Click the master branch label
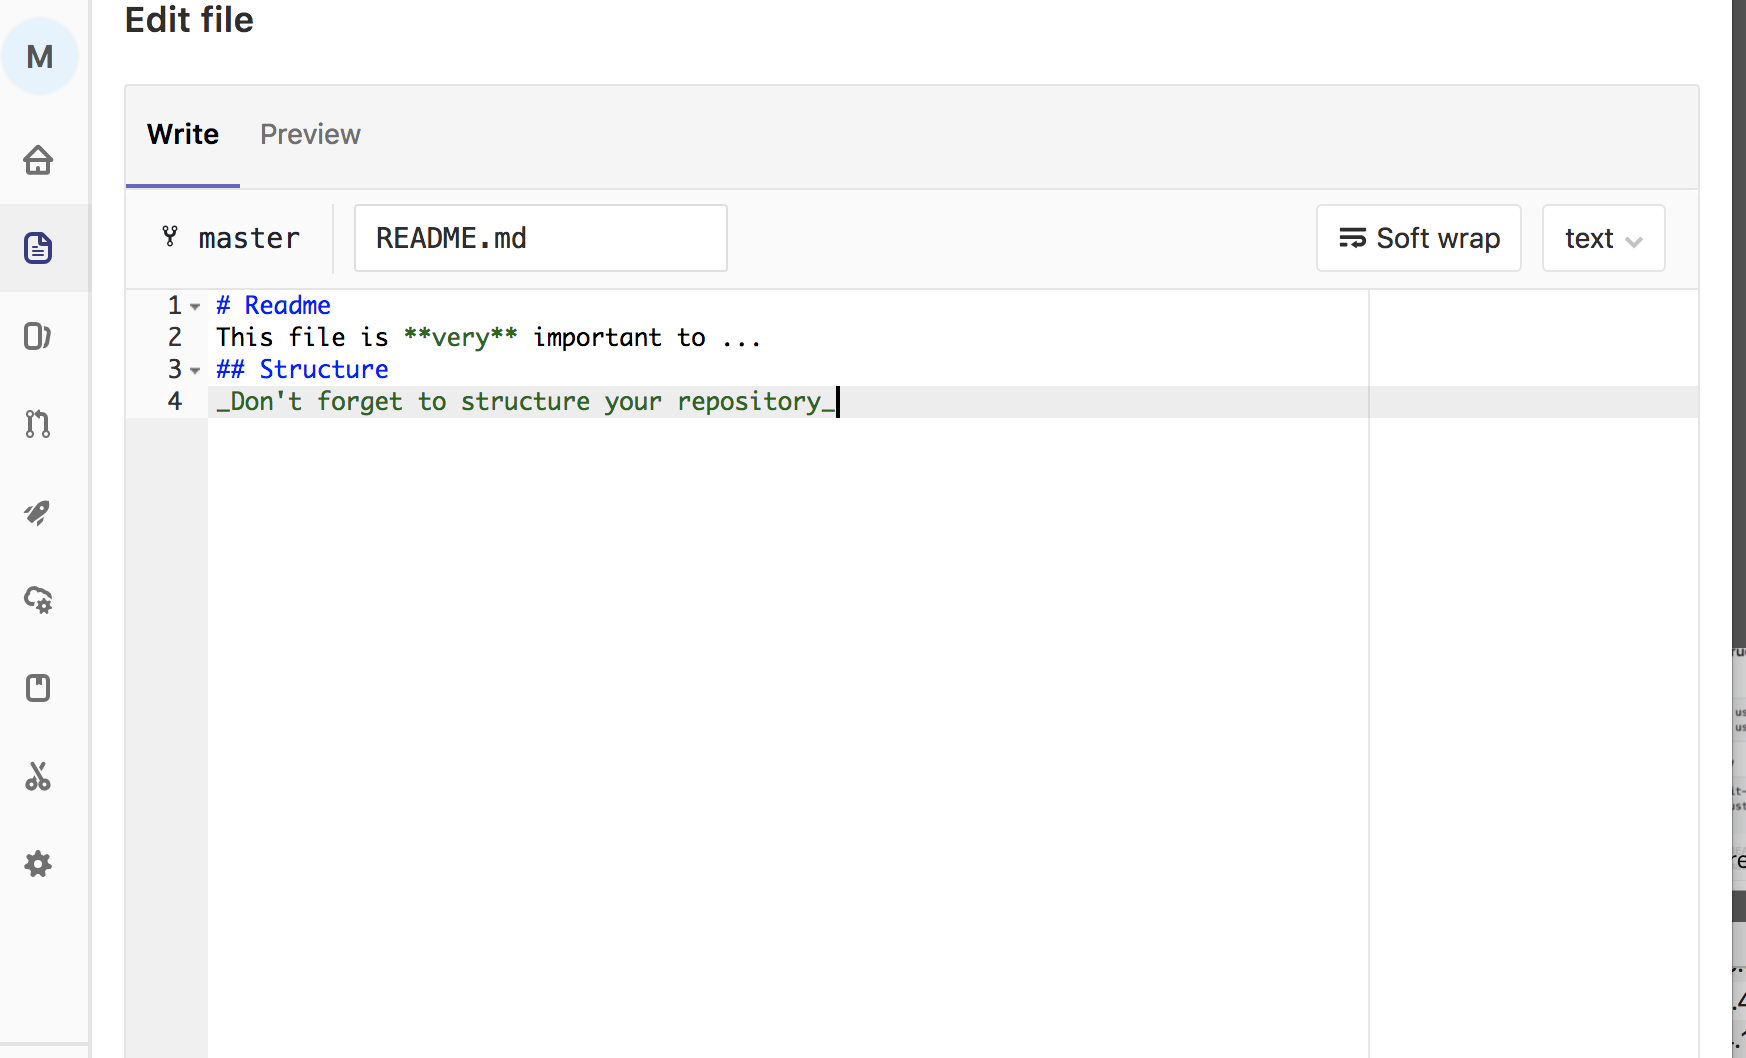This screenshot has width=1746, height=1058. [249, 238]
